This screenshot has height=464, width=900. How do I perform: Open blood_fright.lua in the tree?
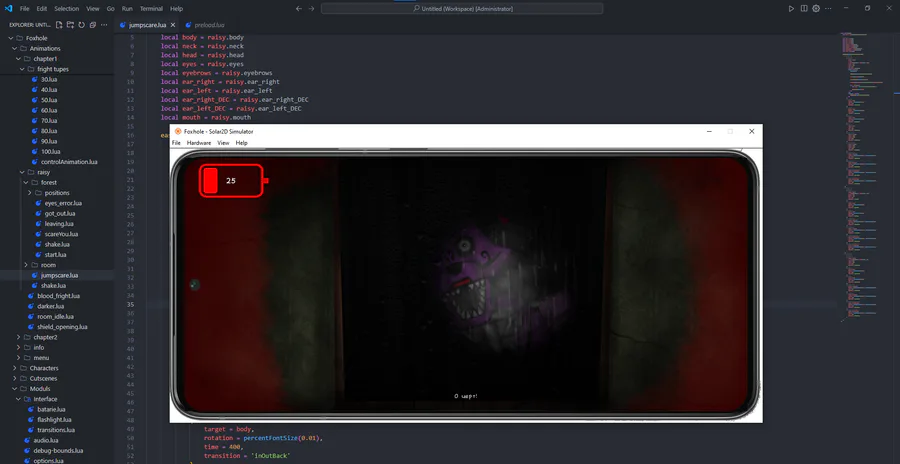pos(58,296)
